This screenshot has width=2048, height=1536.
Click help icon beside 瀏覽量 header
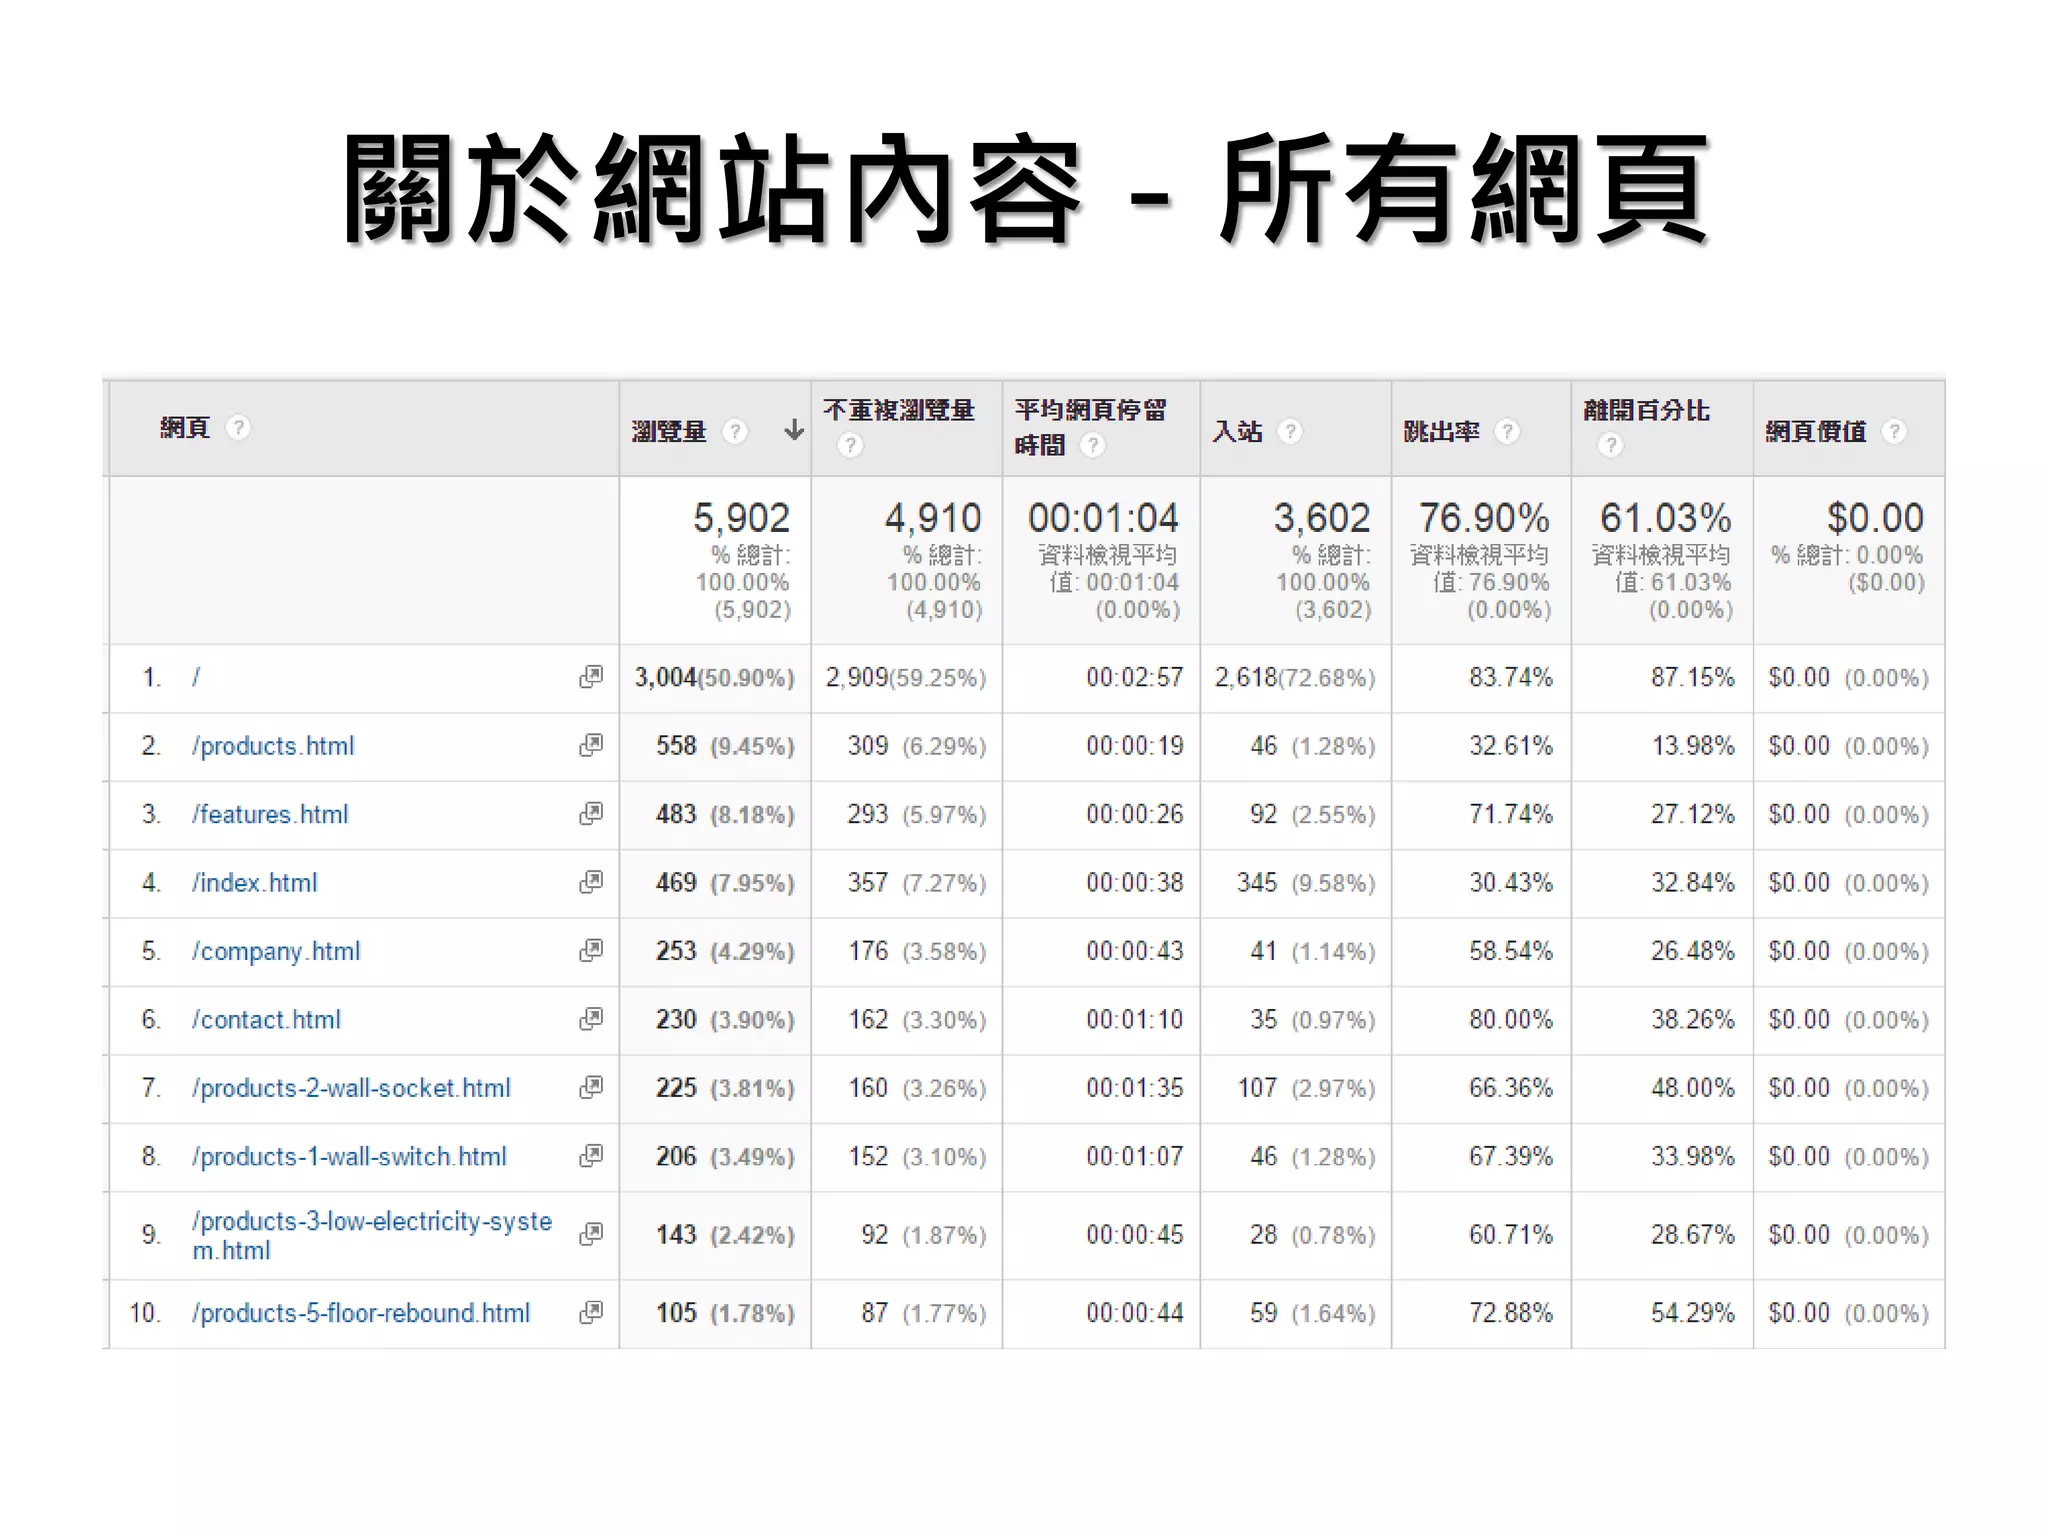coord(735,431)
